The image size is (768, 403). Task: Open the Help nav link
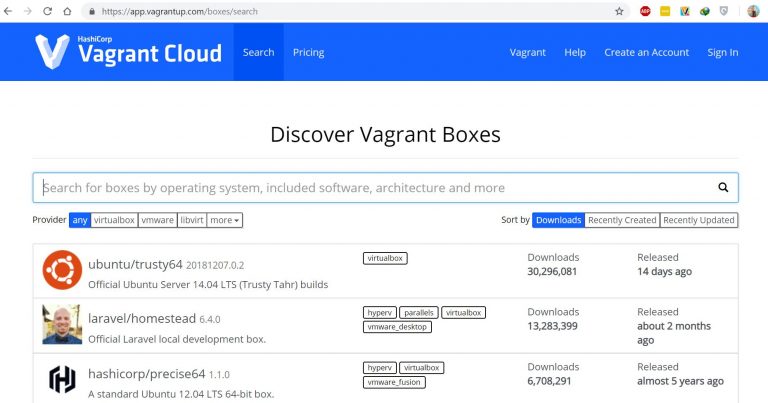coord(575,52)
